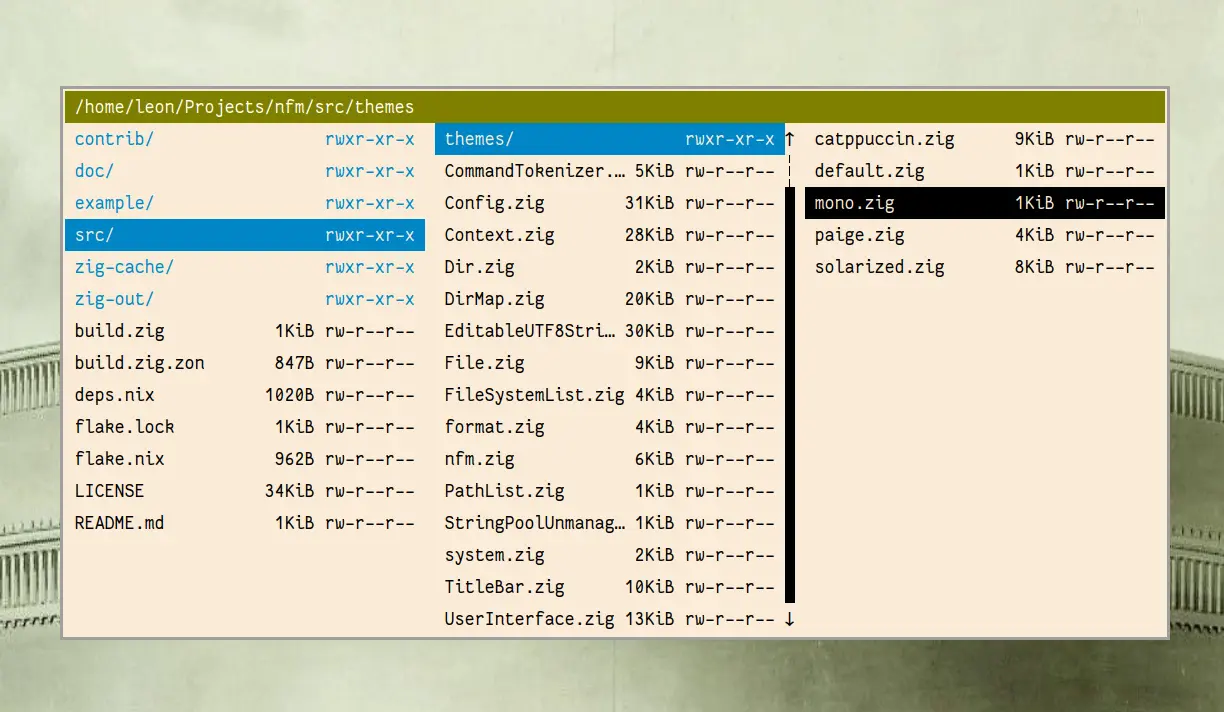Open the LICENSE file
This screenshot has height=712, width=1224.
pos(110,491)
